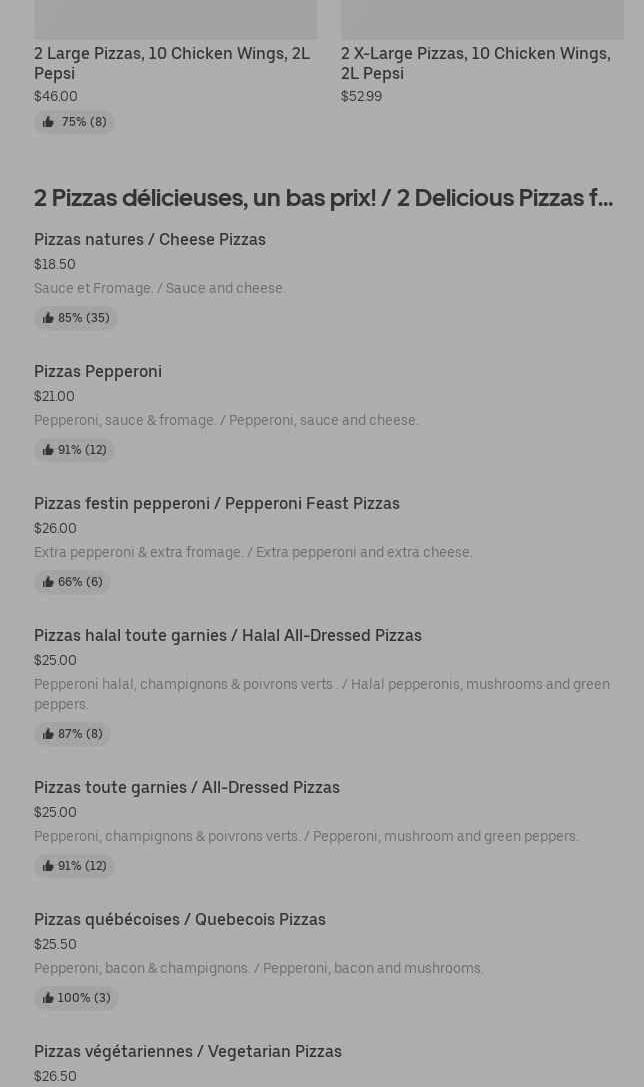644x1087 pixels.
Task: Open the 2 X-Large Pizzas combo item
Action: [475, 62]
